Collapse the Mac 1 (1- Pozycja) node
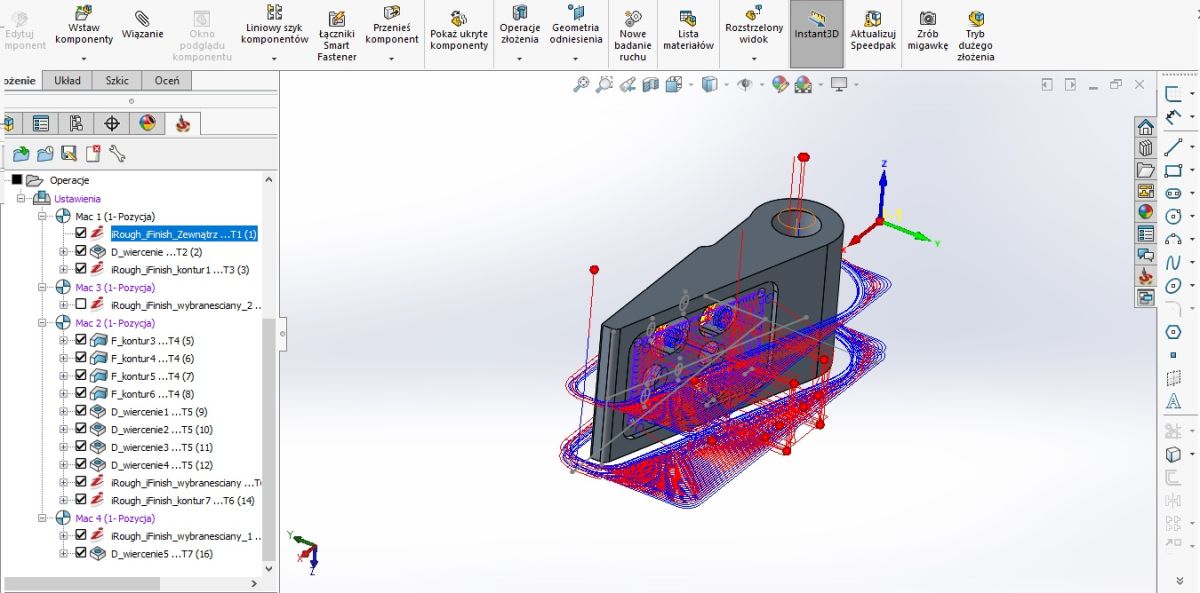Image resolution: width=1200 pixels, height=593 pixels. 44,216
